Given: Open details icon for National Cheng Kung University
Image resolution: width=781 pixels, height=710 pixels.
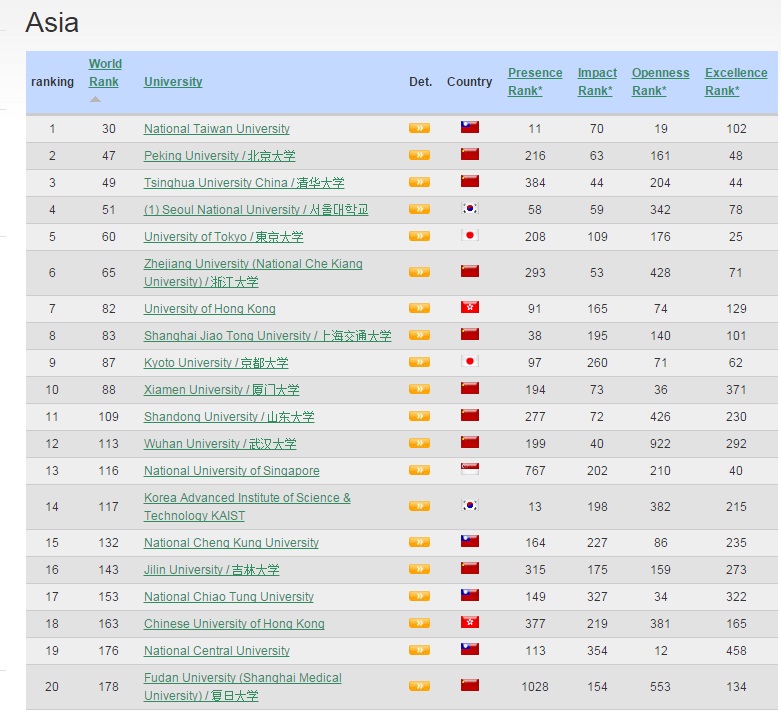Looking at the screenshot, I should (x=419, y=542).
